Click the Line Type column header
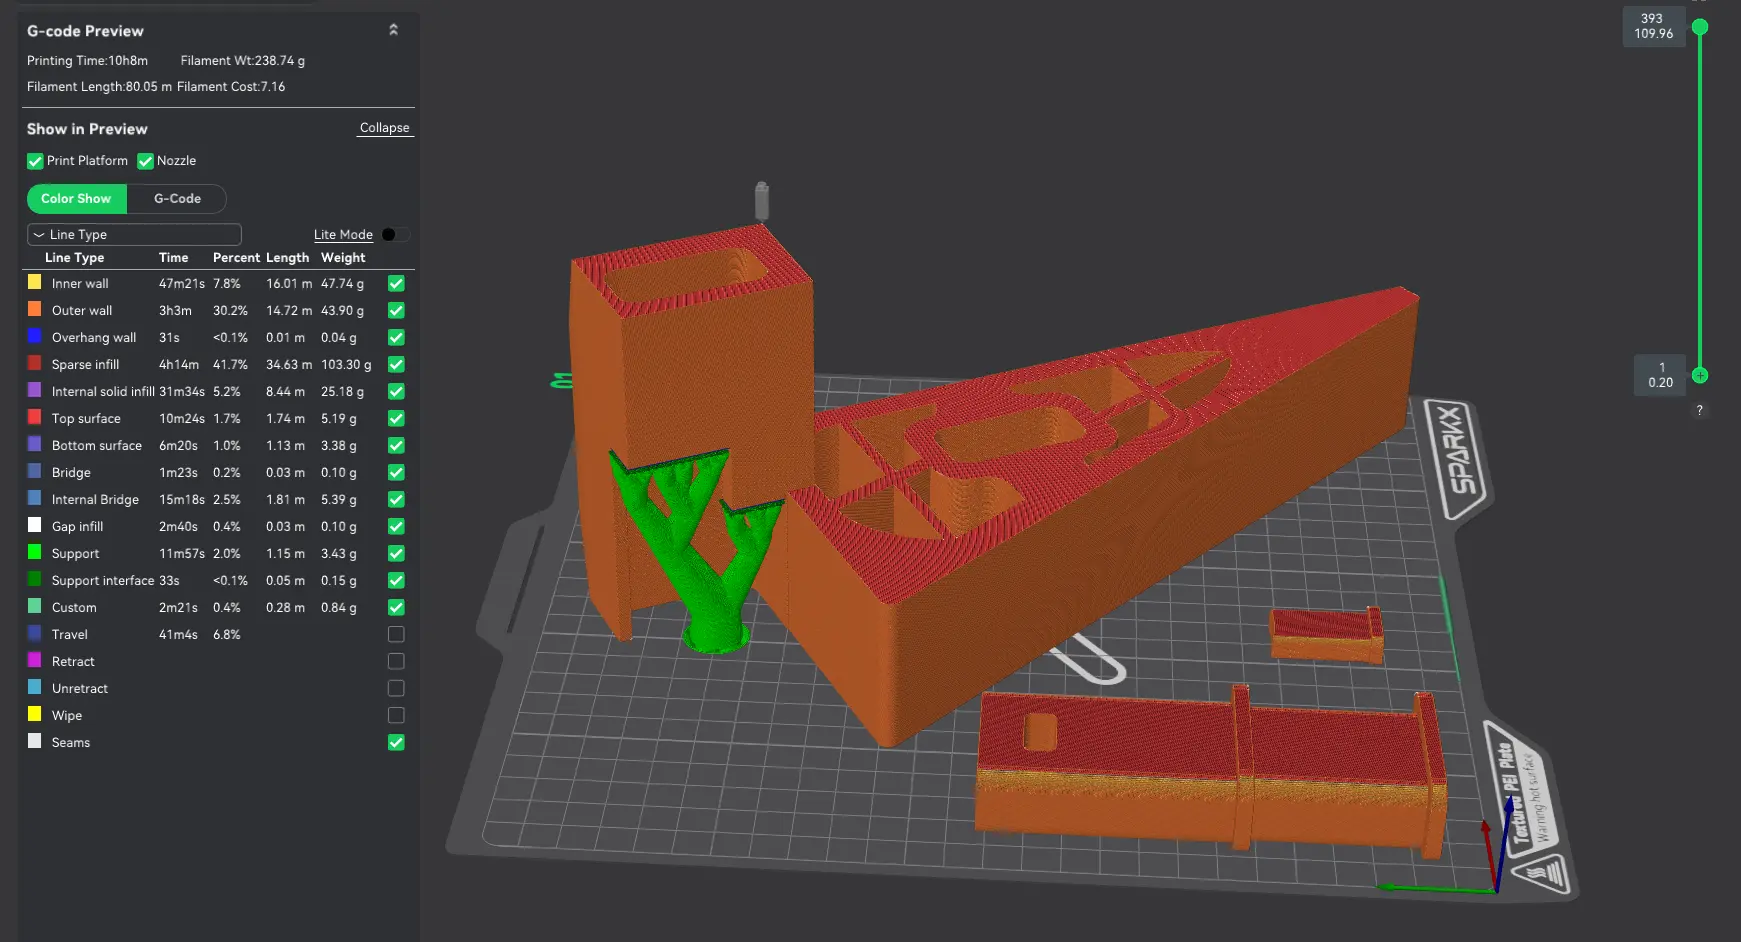Image resolution: width=1741 pixels, height=942 pixels. (74, 257)
